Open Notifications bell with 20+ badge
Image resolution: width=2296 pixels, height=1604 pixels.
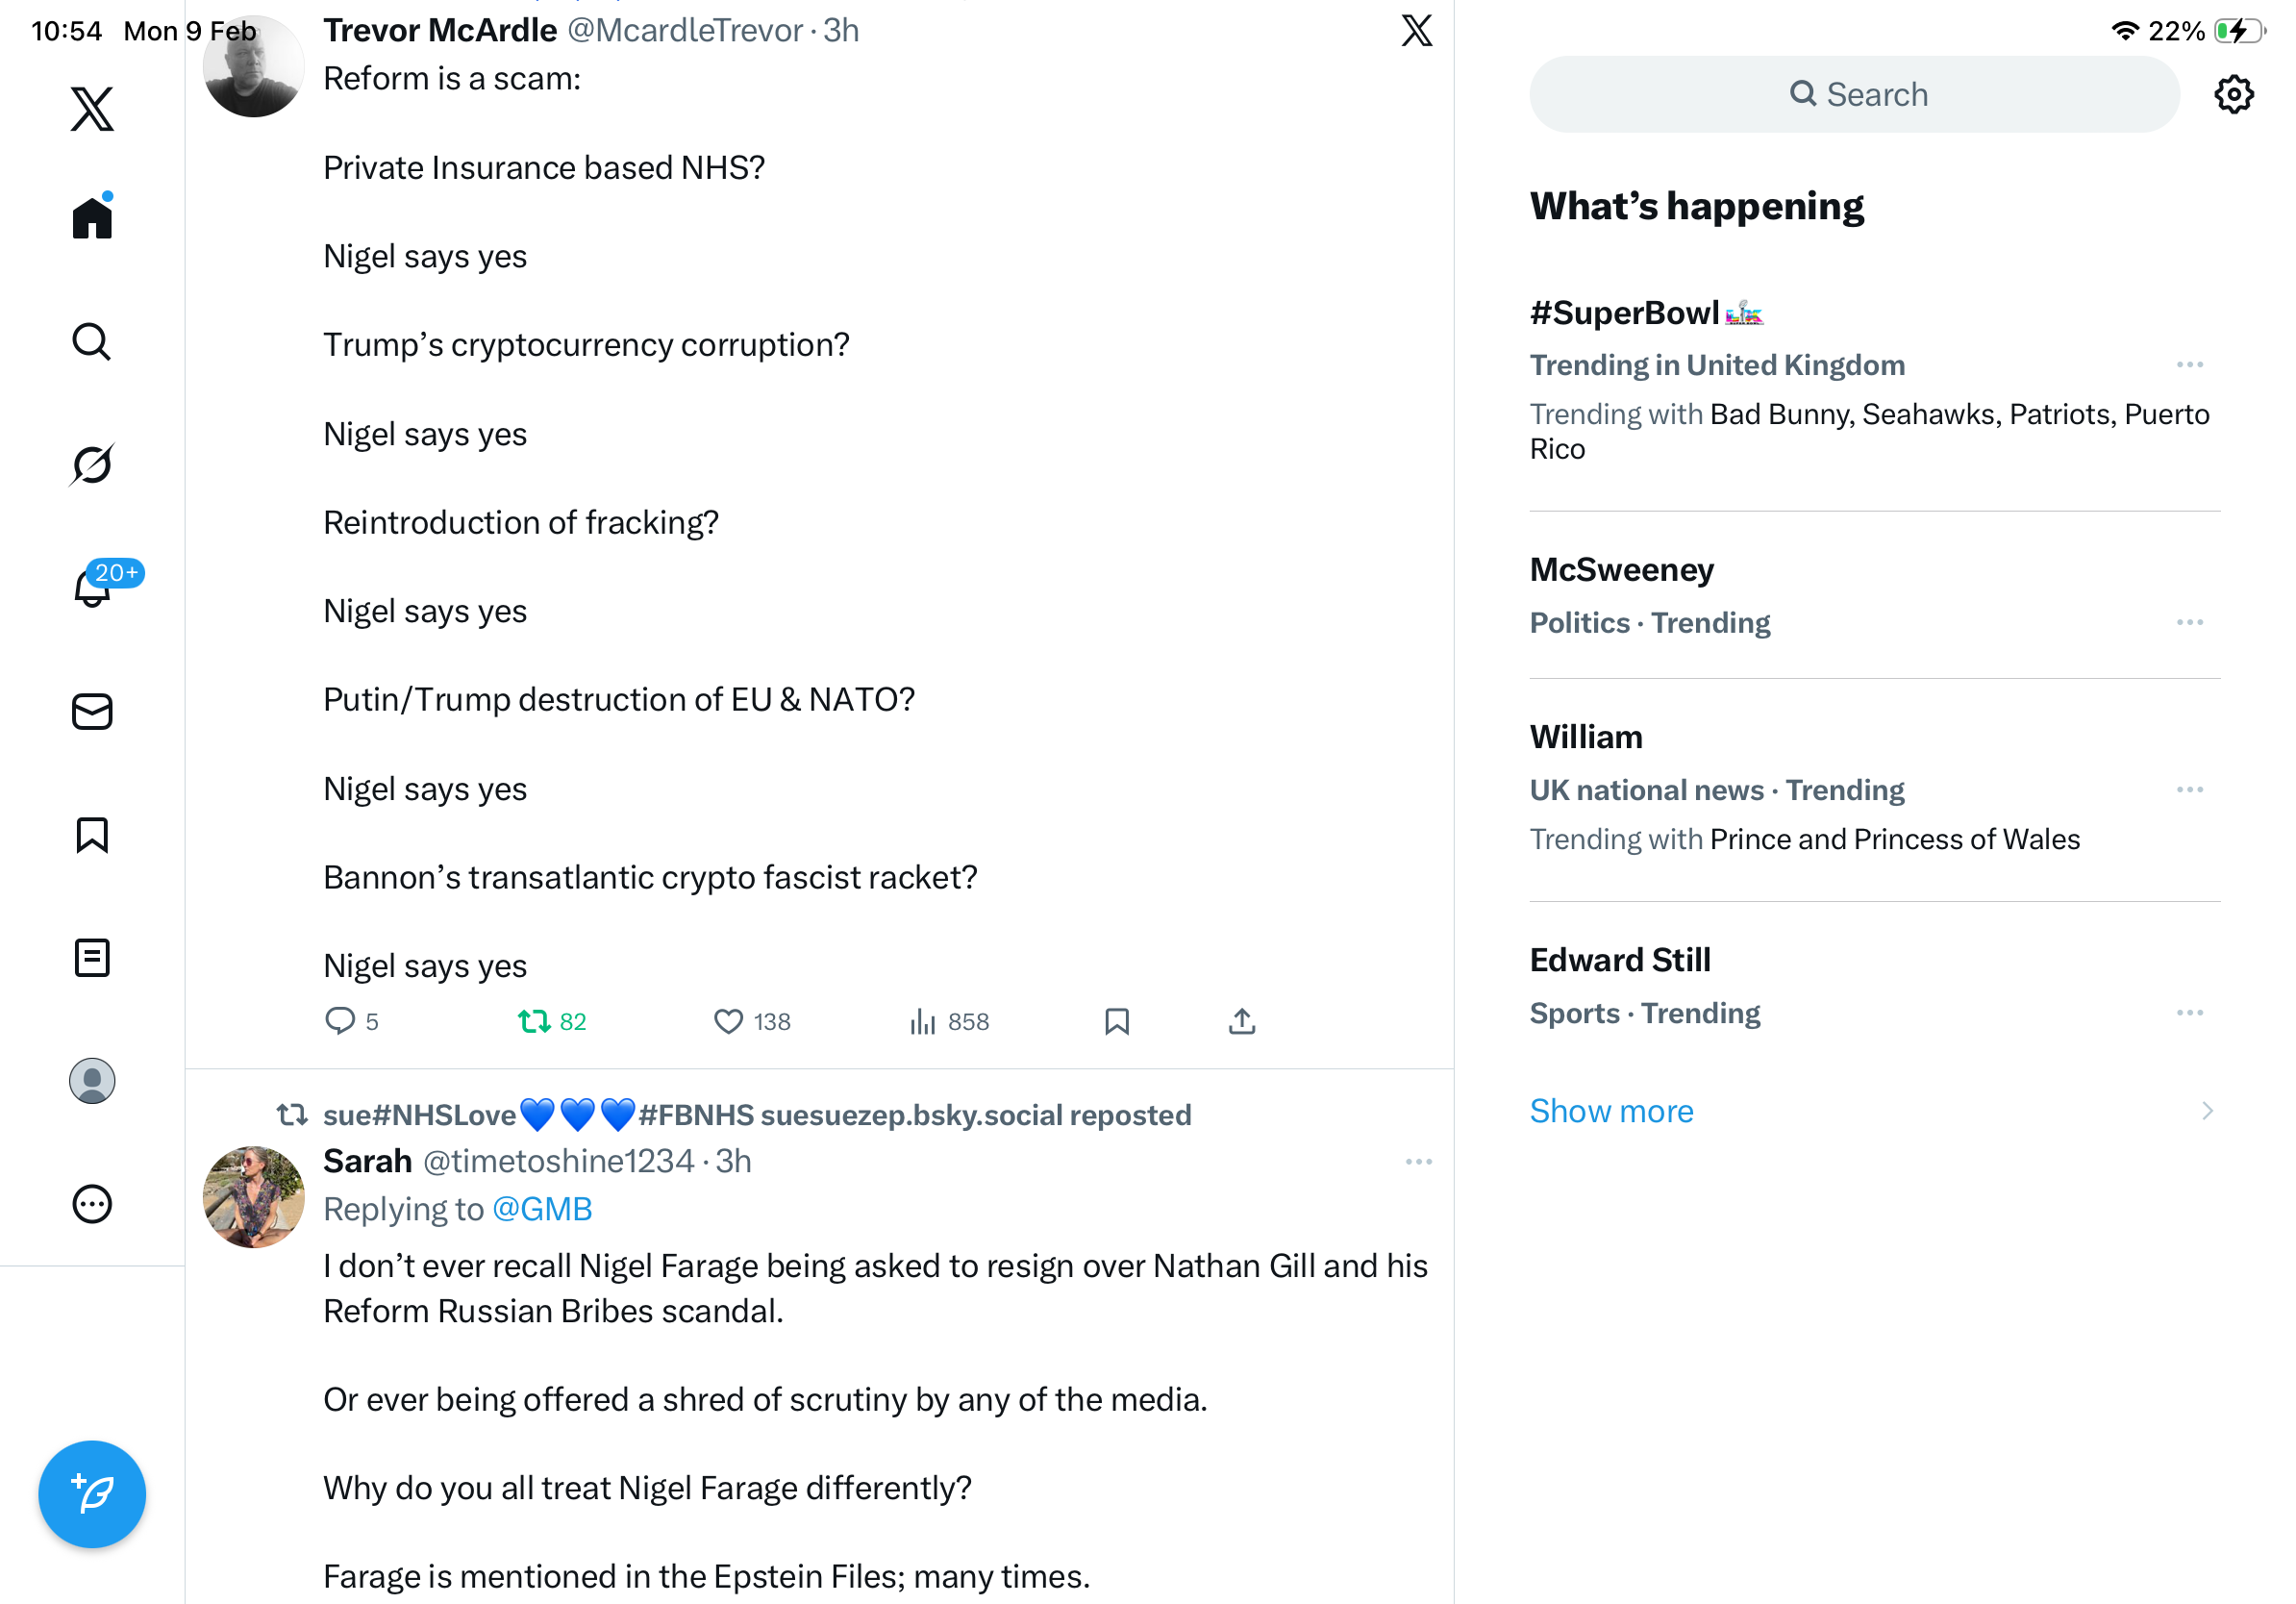(94, 586)
